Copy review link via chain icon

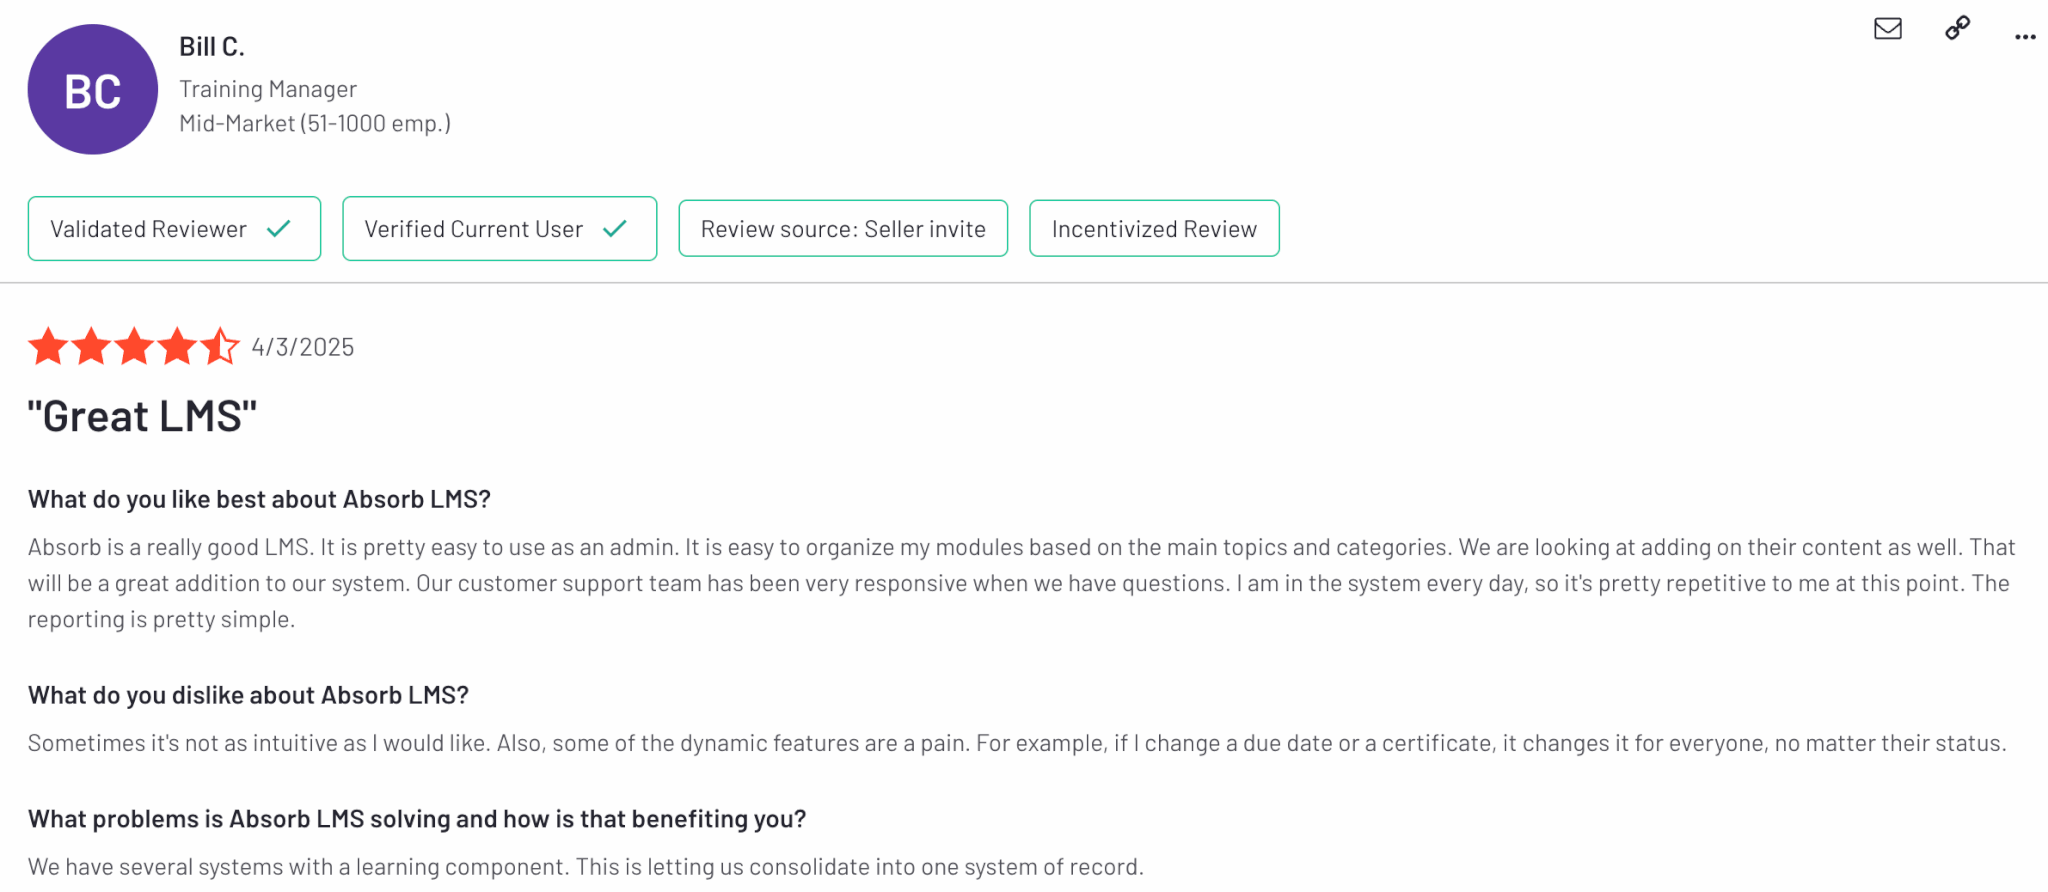(1957, 28)
